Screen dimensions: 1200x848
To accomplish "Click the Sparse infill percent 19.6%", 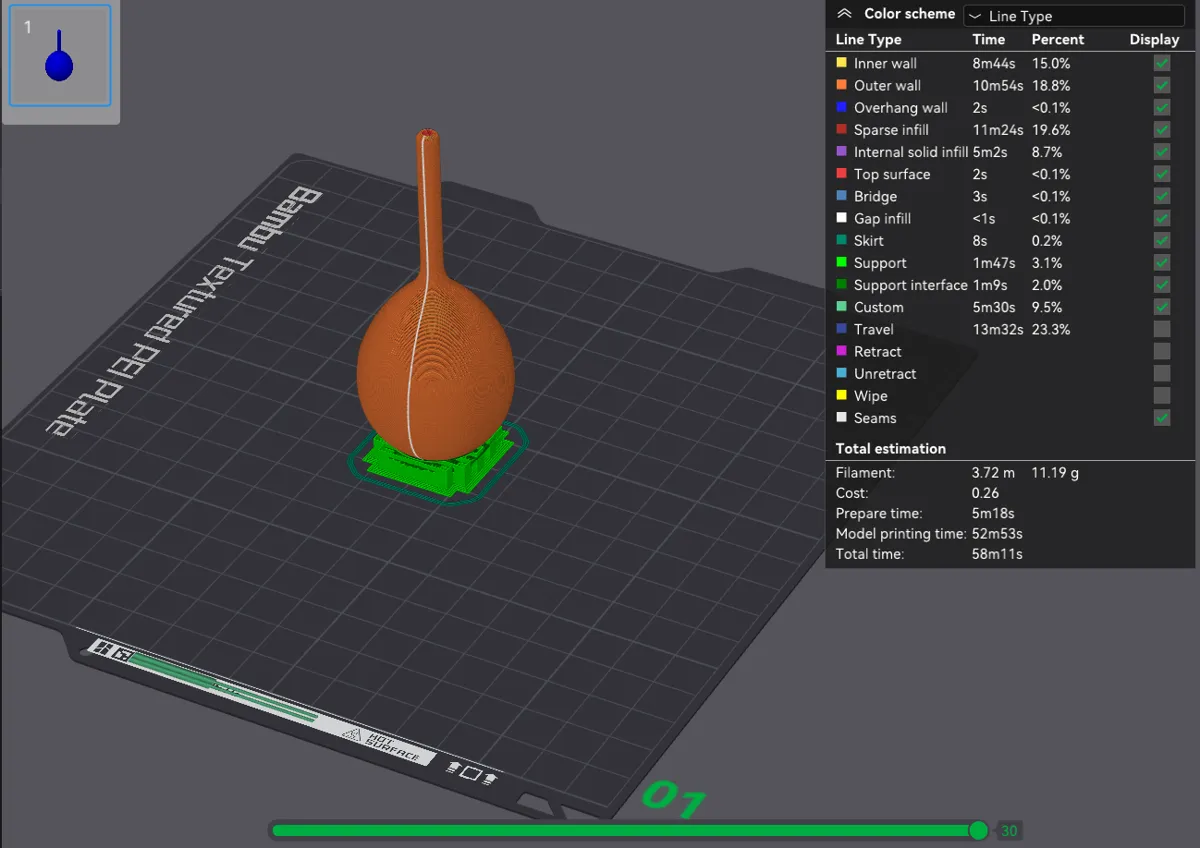I will pos(1051,130).
